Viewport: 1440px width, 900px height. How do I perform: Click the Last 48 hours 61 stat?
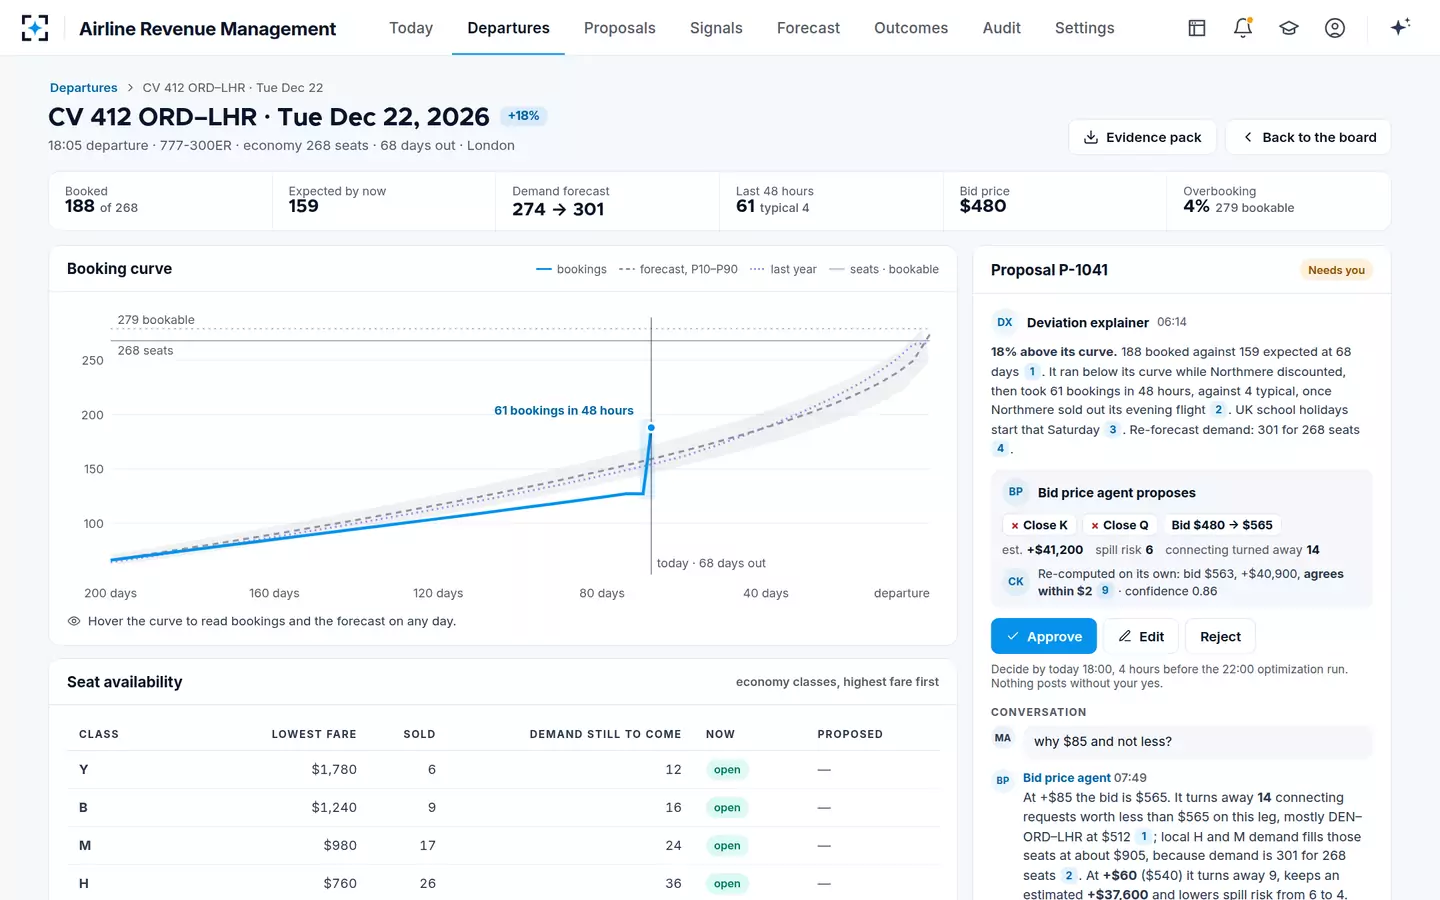[831, 201]
